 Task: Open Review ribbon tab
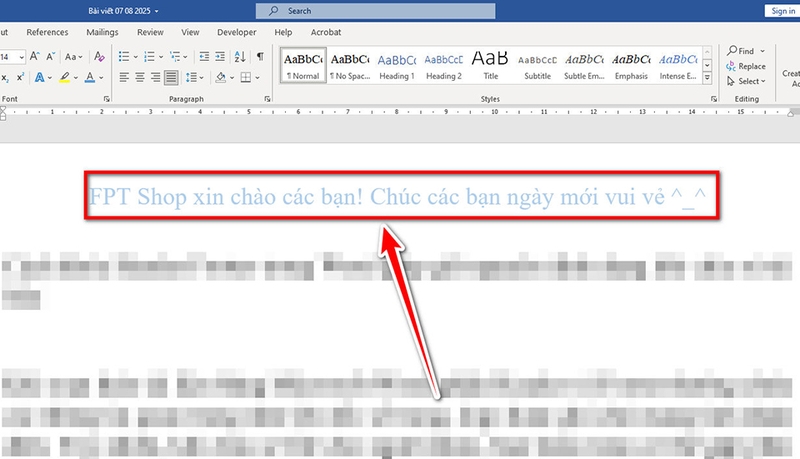click(x=150, y=32)
